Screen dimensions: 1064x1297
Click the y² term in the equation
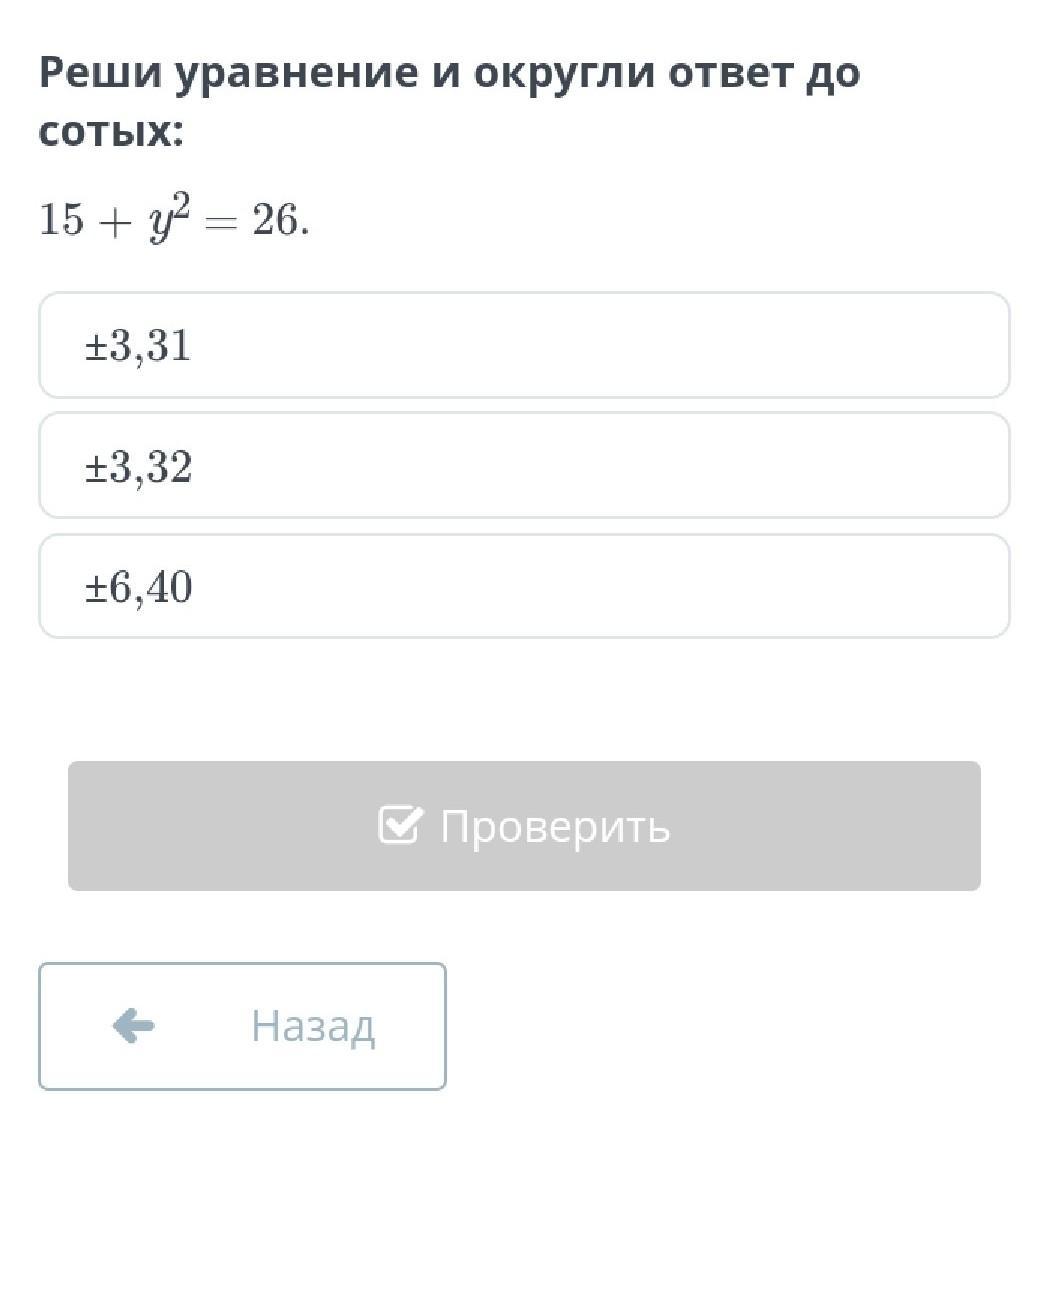(x=169, y=220)
